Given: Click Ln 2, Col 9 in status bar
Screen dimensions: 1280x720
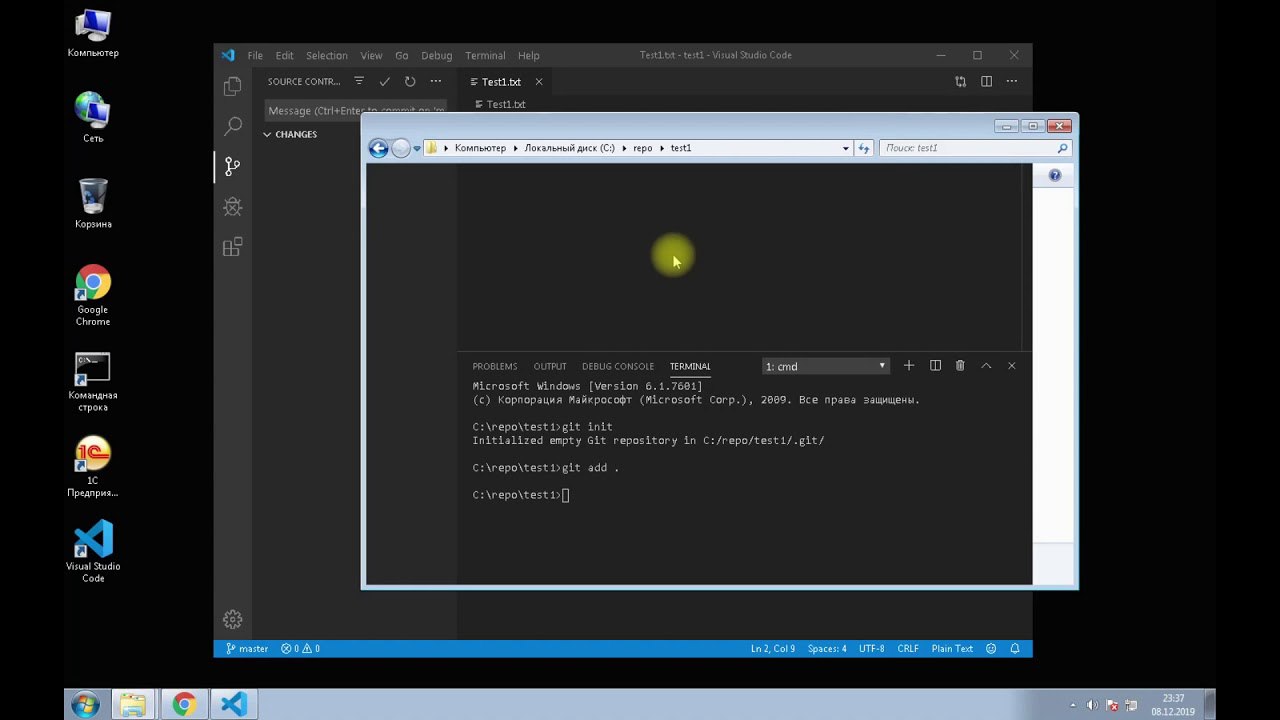Looking at the screenshot, I should [x=773, y=648].
